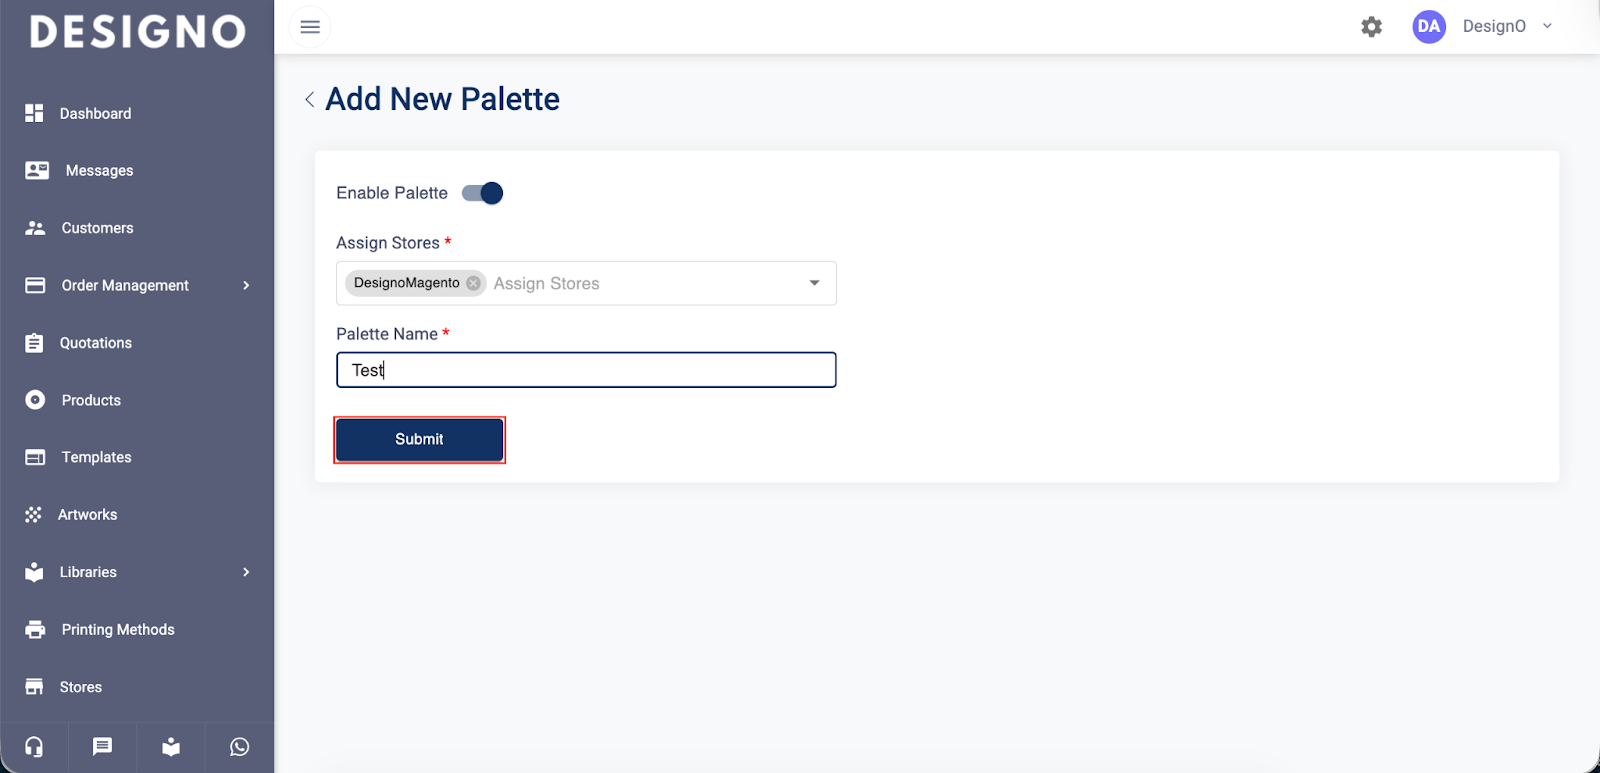Click the DA avatar icon
The height and width of the screenshot is (773, 1600).
pyautogui.click(x=1429, y=27)
